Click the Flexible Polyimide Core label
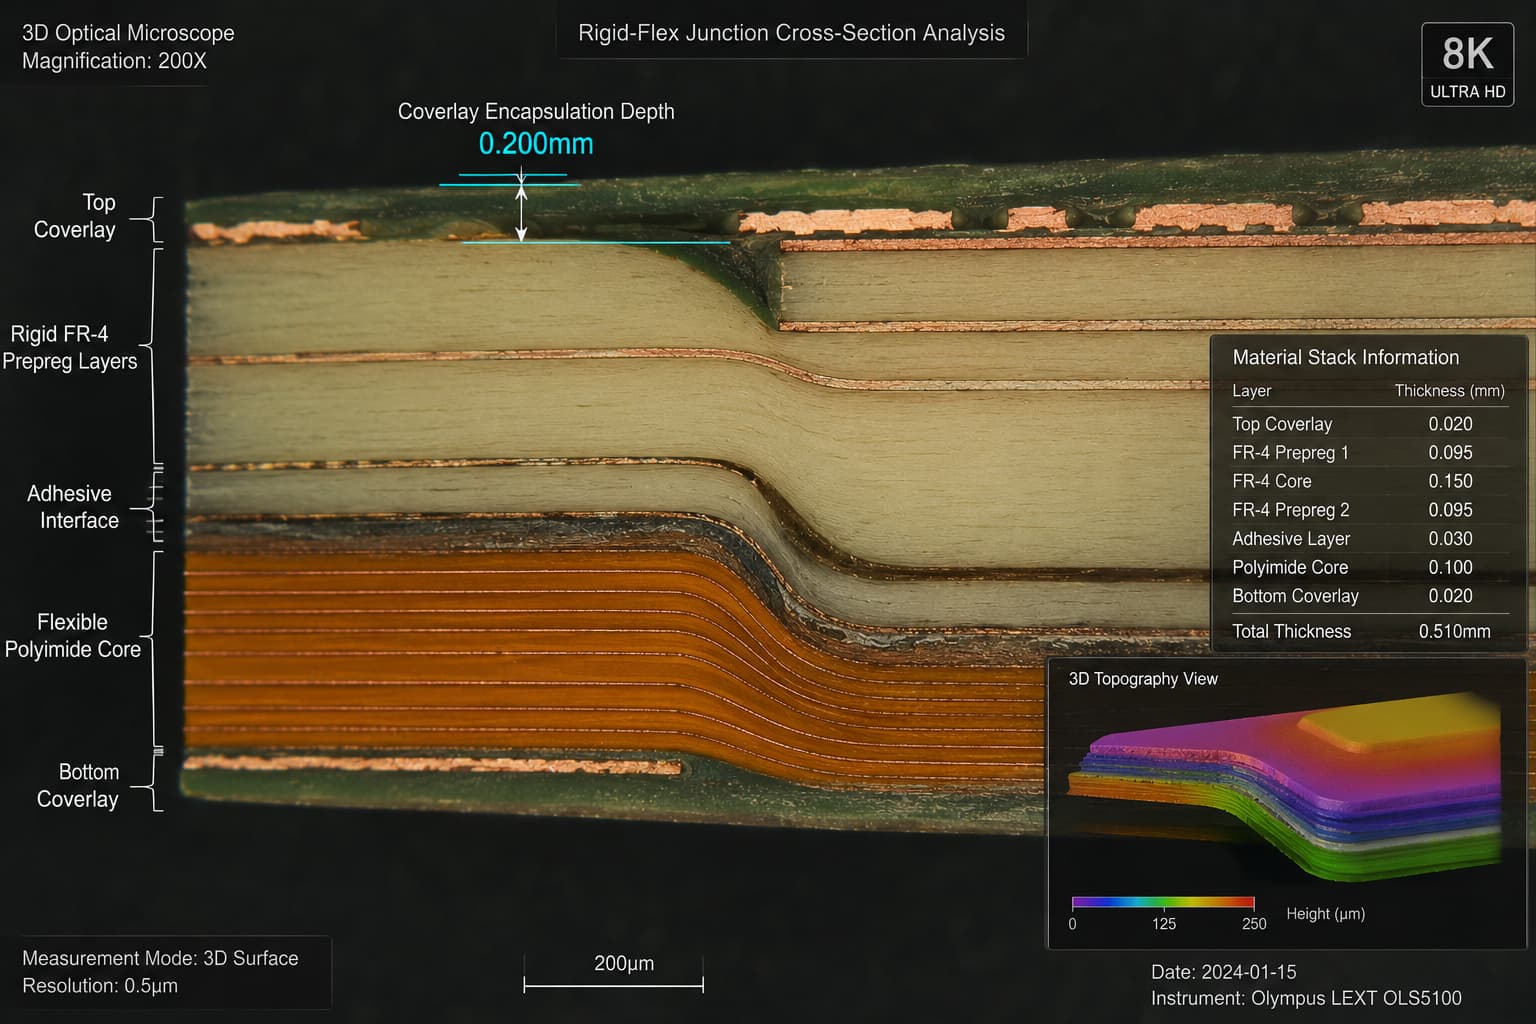Viewport: 1536px width, 1024px height. pyautogui.click(x=72, y=636)
